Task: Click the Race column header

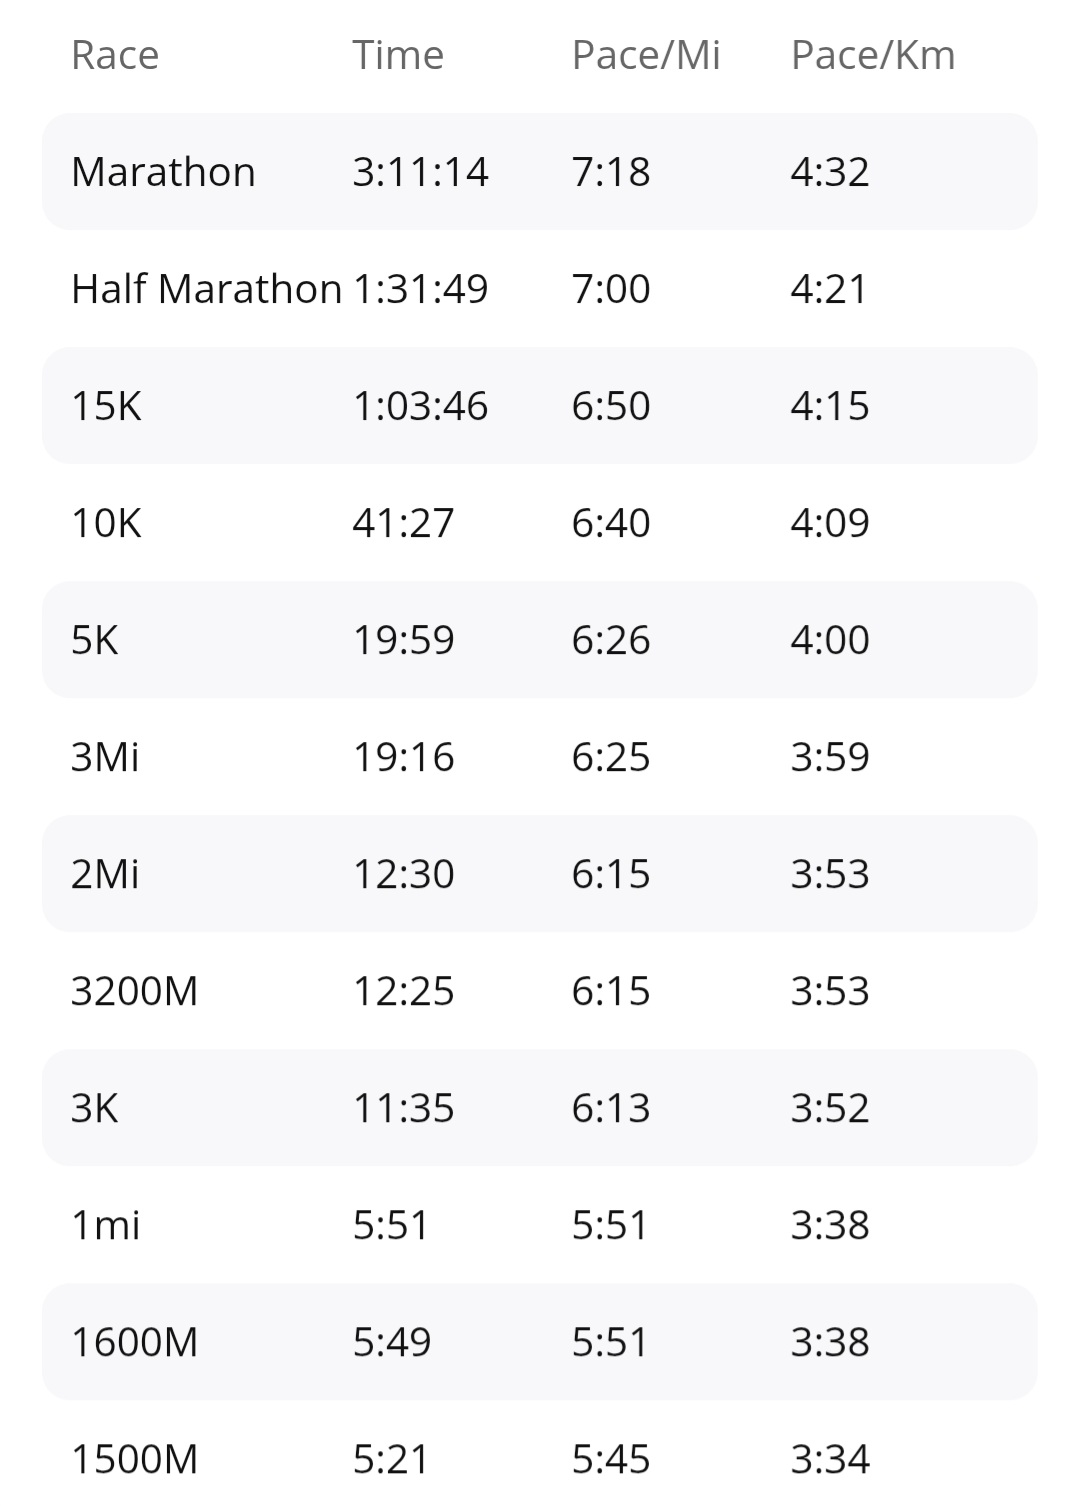Action: pyautogui.click(x=115, y=55)
